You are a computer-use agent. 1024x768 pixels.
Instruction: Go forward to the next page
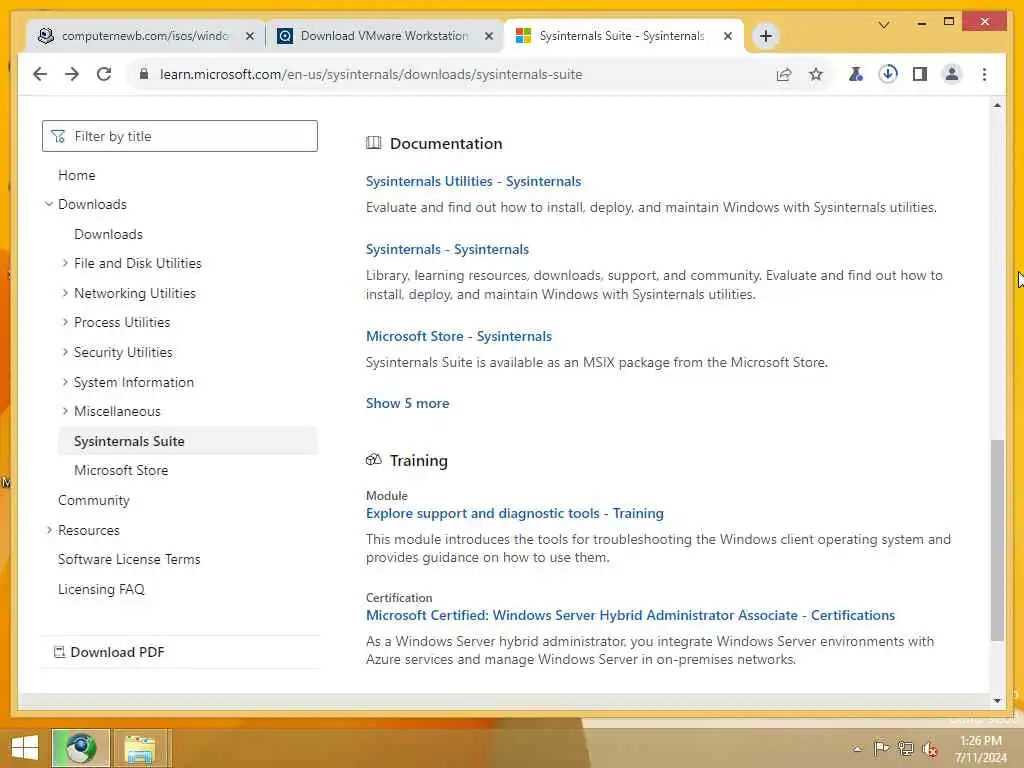(x=72, y=74)
